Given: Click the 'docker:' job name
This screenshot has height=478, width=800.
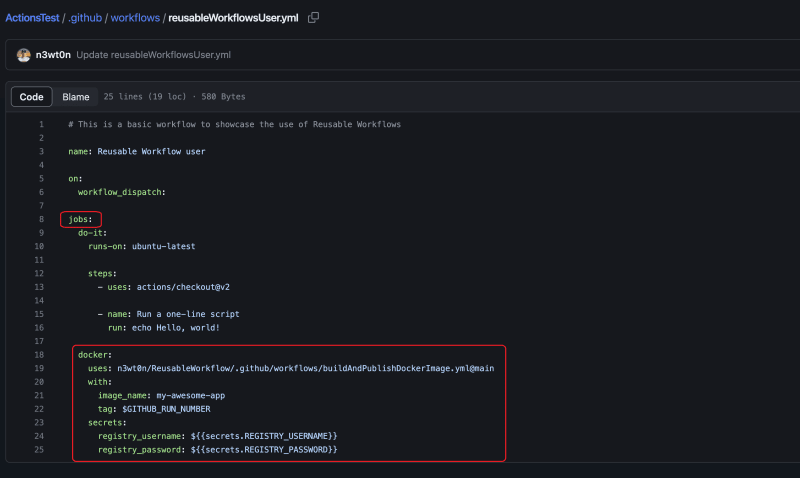Looking at the screenshot, I should pyautogui.click(x=95, y=355).
